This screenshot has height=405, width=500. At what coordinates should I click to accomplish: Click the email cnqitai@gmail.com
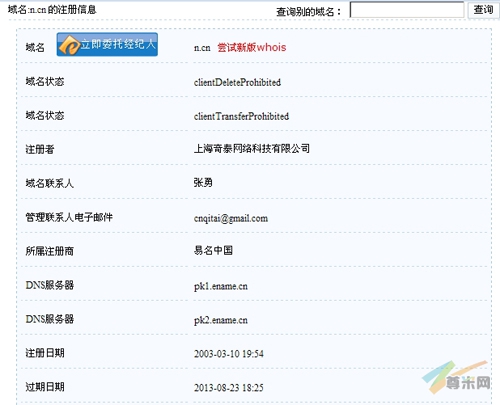click(231, 218)
